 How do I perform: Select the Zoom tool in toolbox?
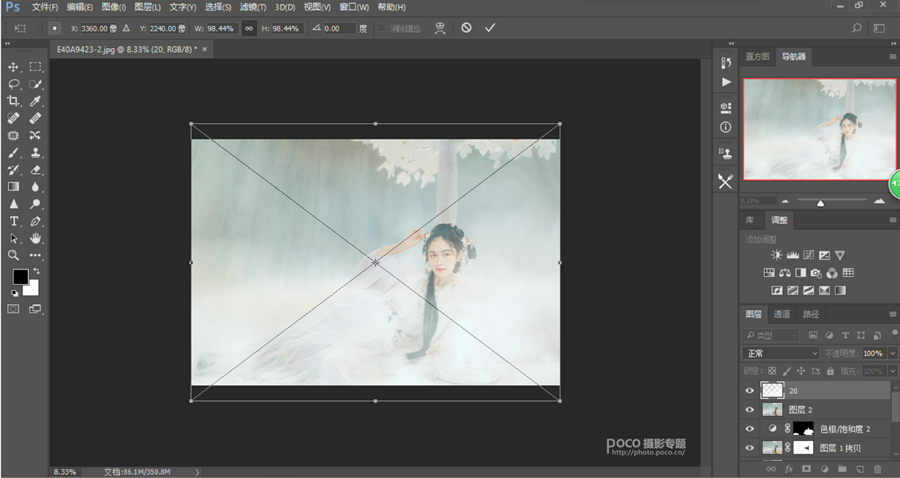click(14, 255)
